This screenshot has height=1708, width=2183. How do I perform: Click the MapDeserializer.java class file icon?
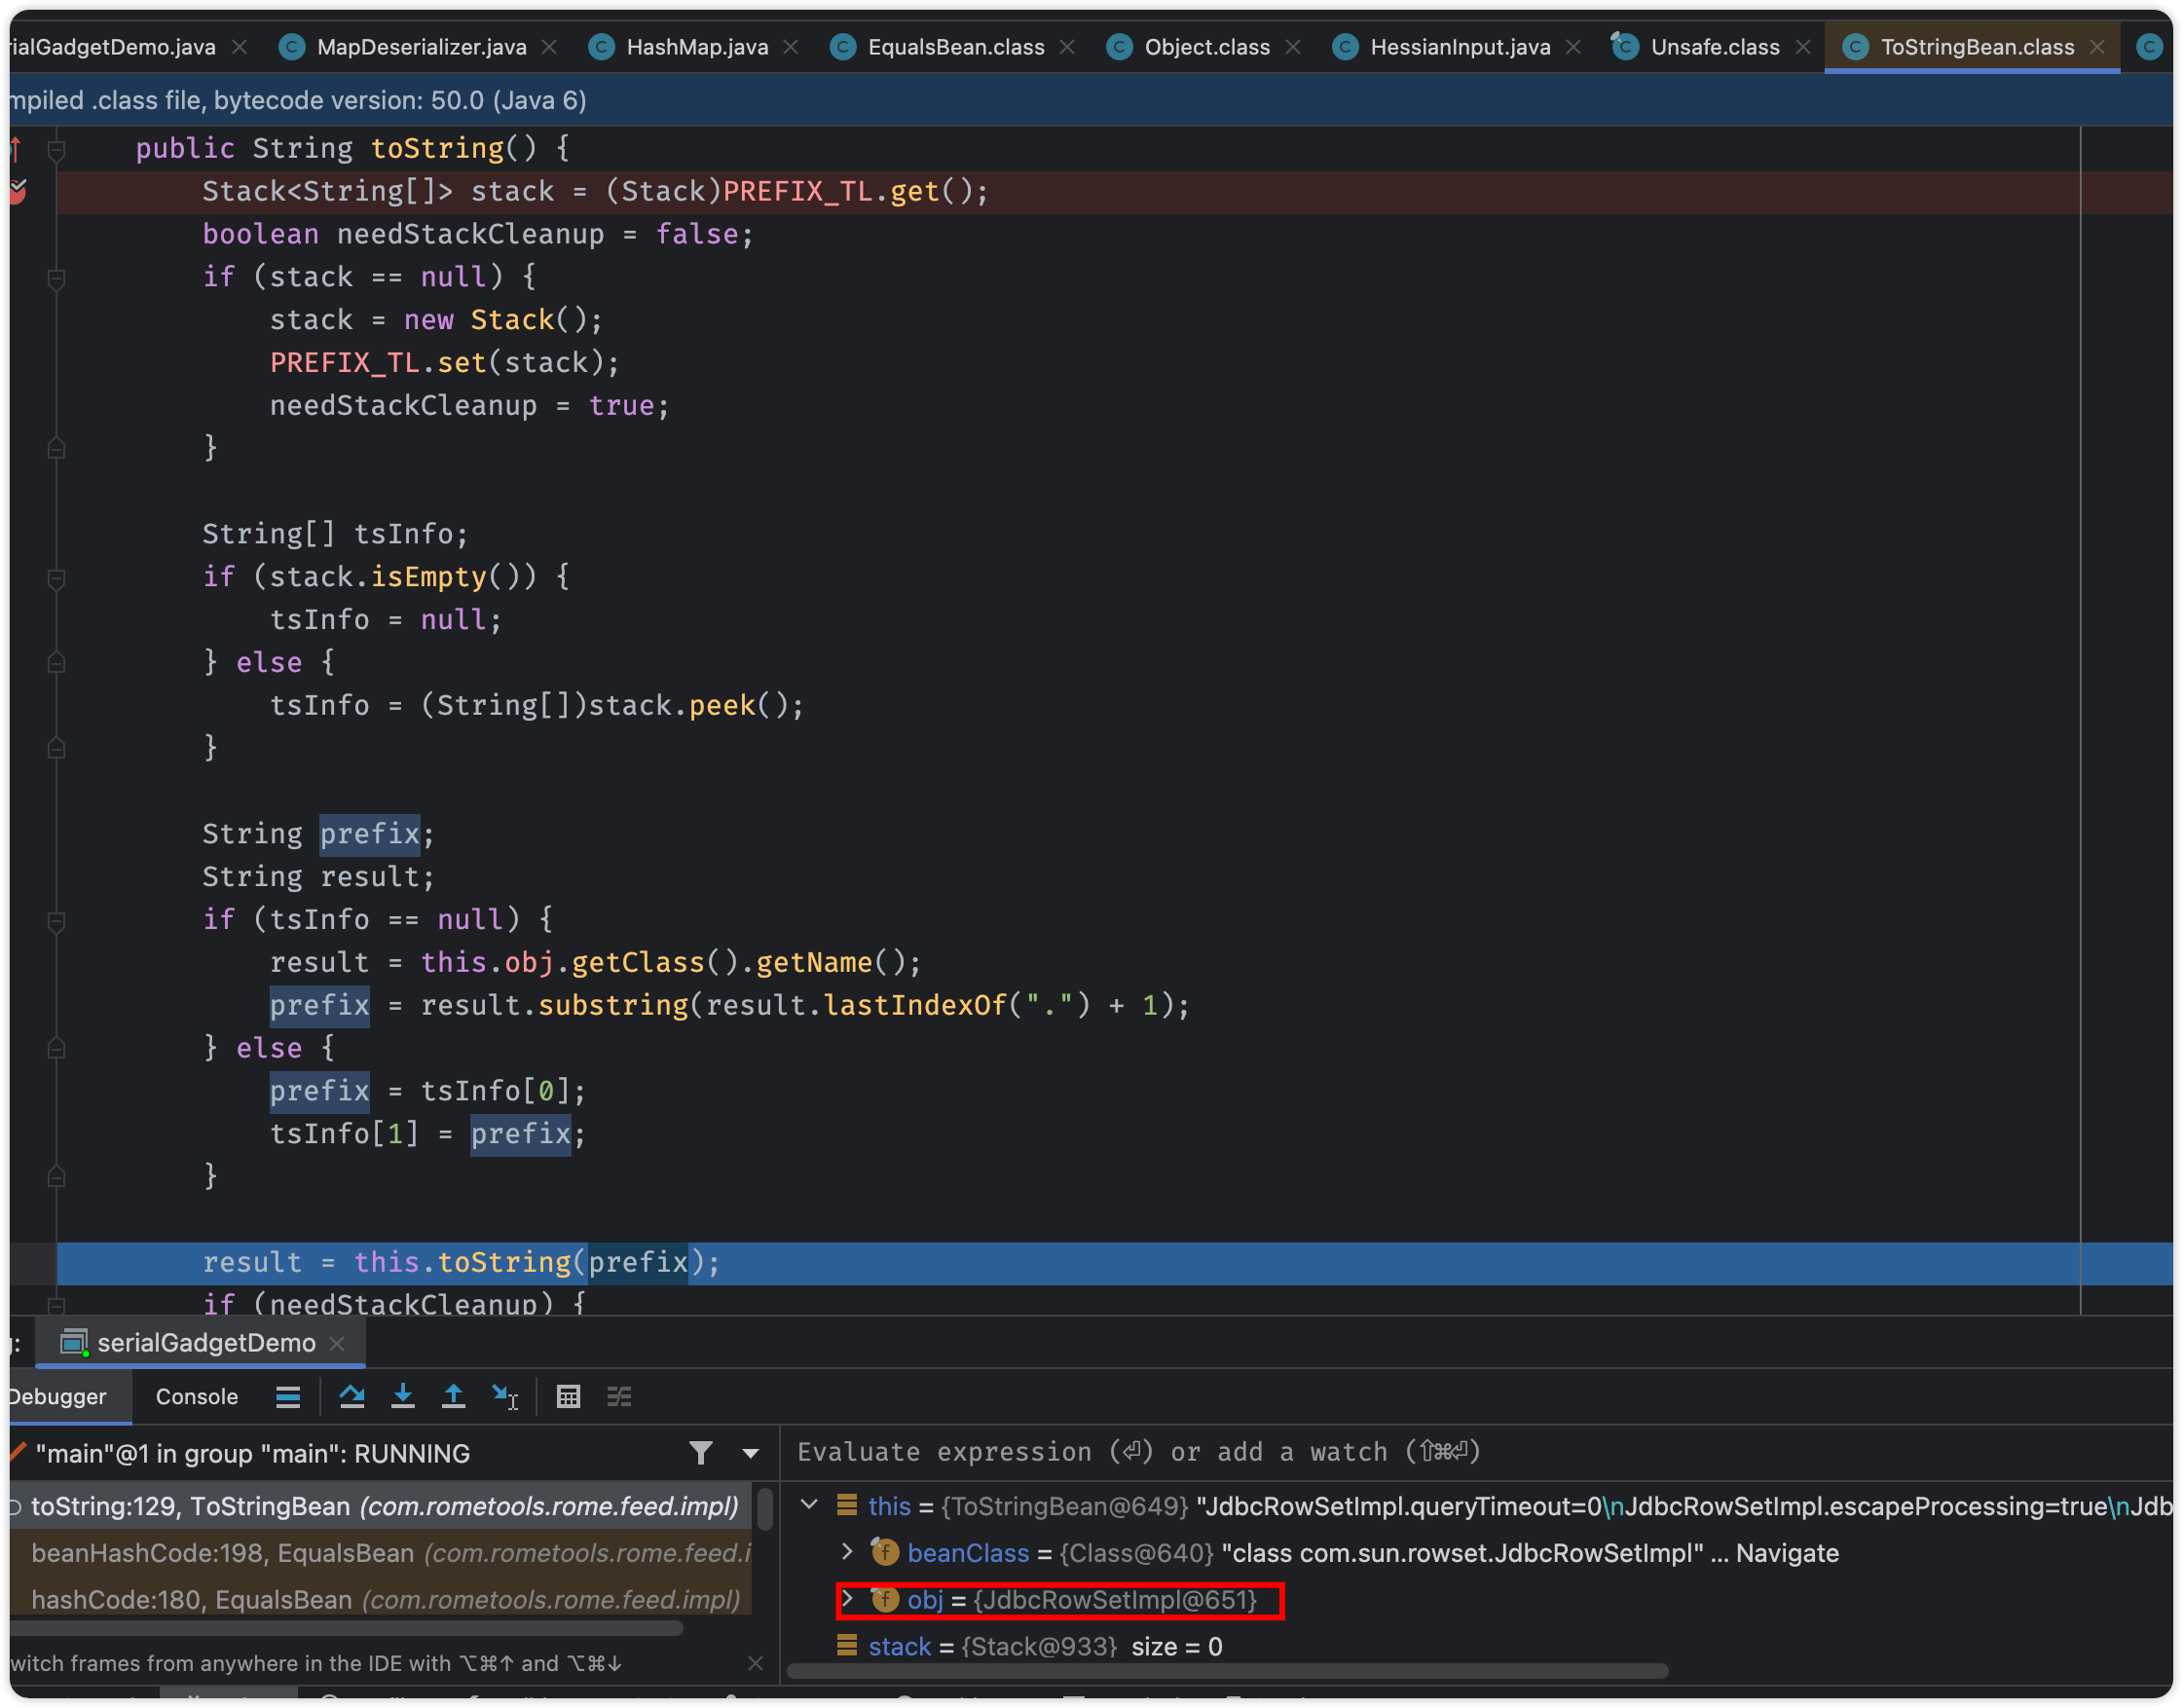pos(292,47)
